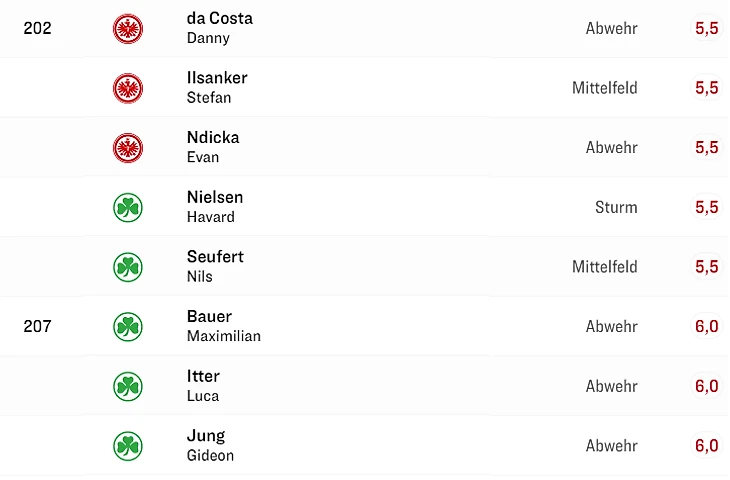Click the 6,0 rating of Bauer
Image resolution: width=730 pixels, height=480 pixels.
point(706,326)
